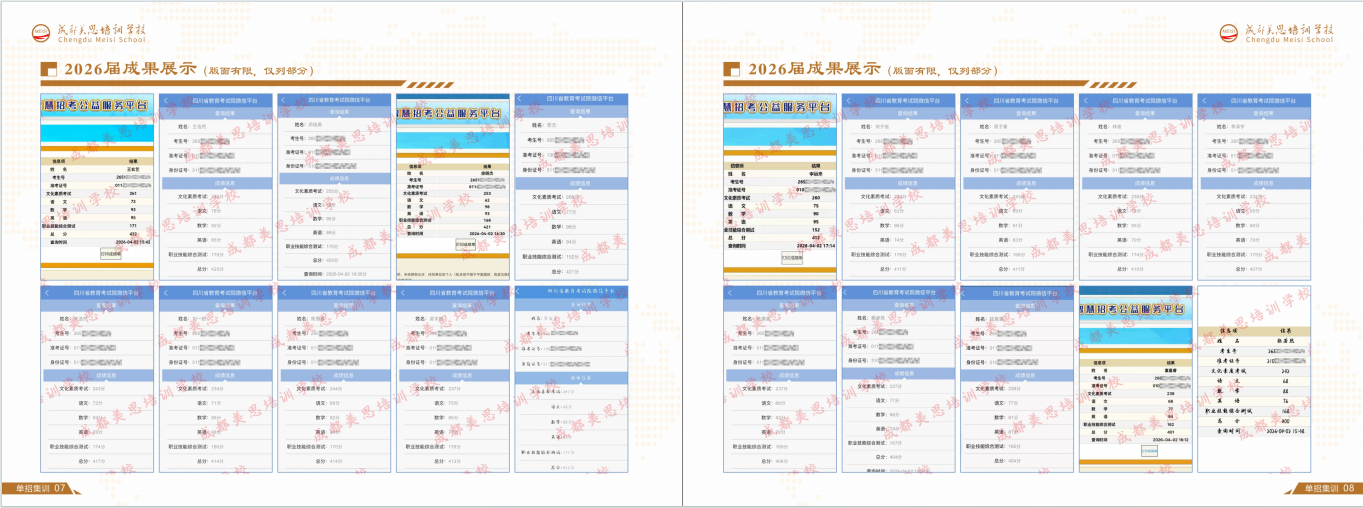Image resolution: width=1363 pixels, height=508 pixels.
Task: Open the platform-style screenshot with total 432
Action: 98,186
